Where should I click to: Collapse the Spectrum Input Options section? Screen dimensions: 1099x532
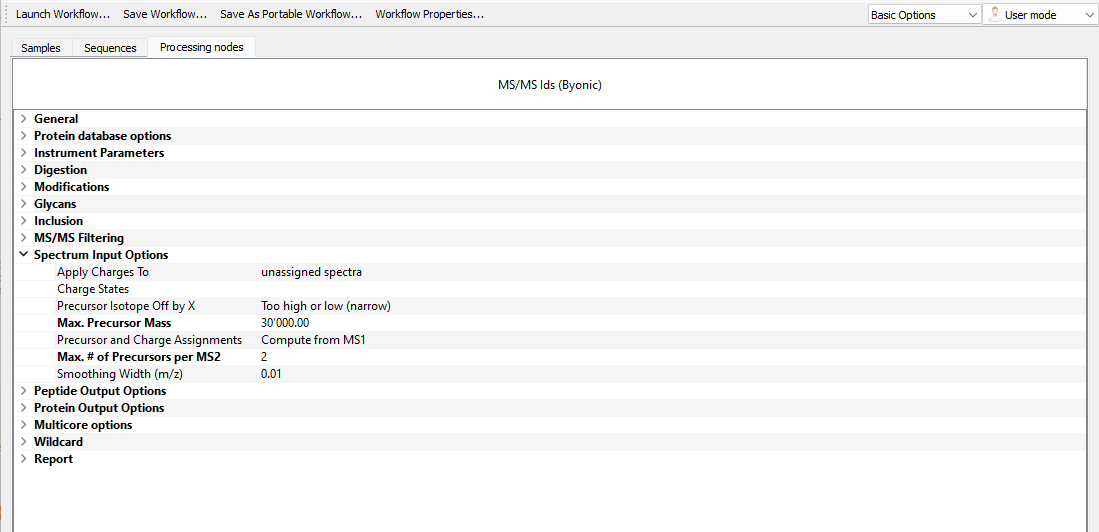(x=24, y=255)
